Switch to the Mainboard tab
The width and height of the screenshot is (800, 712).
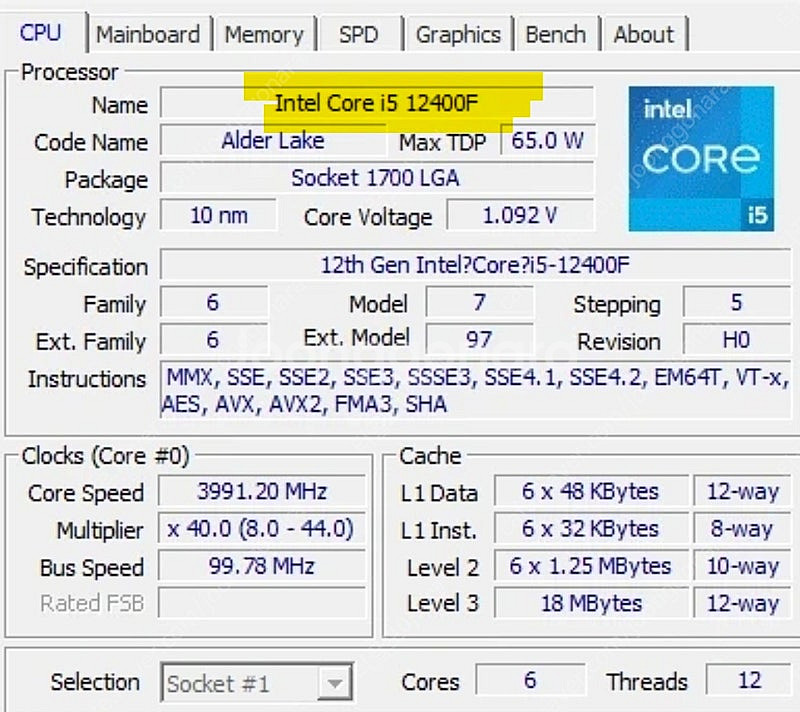(x=148, y=35)
